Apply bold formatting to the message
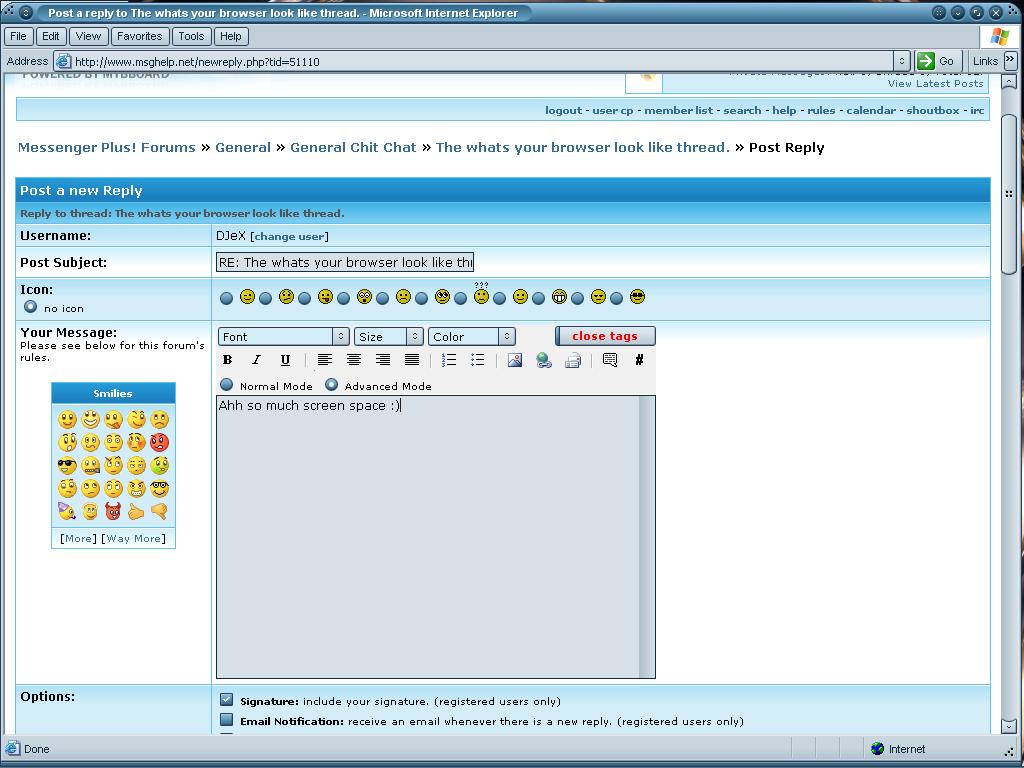 pos(227,360)
